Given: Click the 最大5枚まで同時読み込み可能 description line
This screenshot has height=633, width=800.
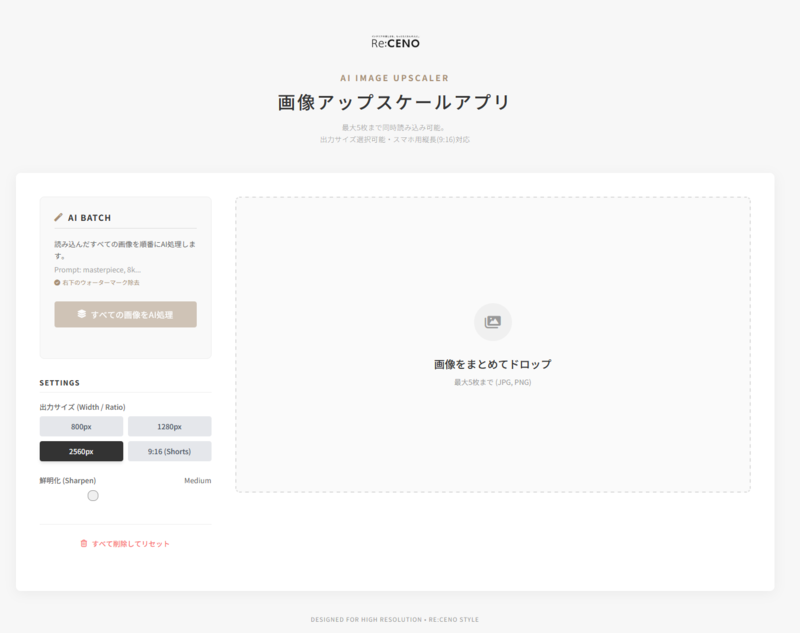Looking at the screenshot, I should click(393, 128).
